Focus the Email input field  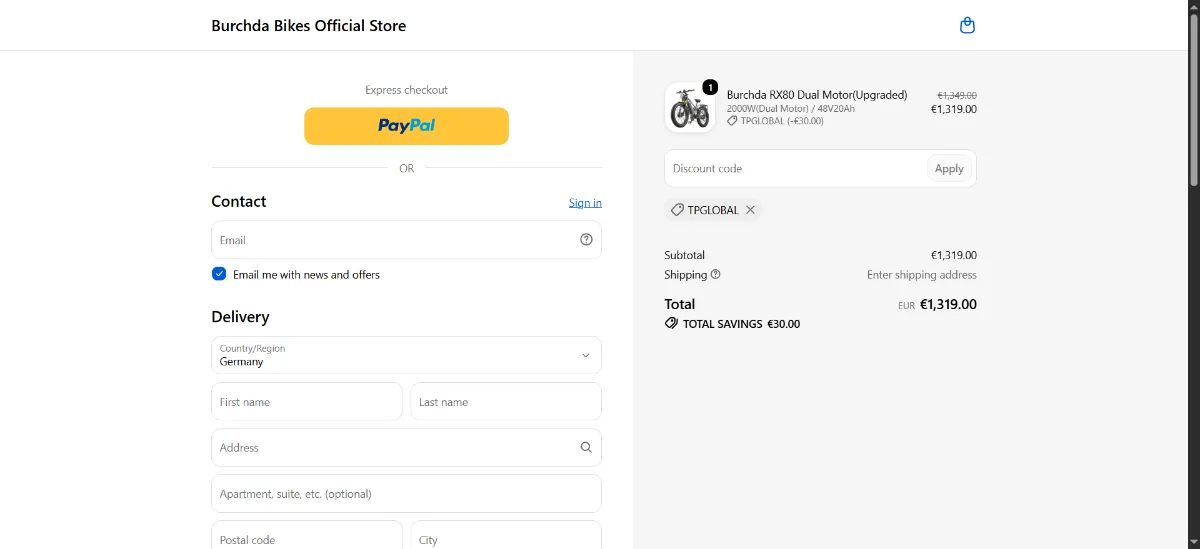(406, 240)
